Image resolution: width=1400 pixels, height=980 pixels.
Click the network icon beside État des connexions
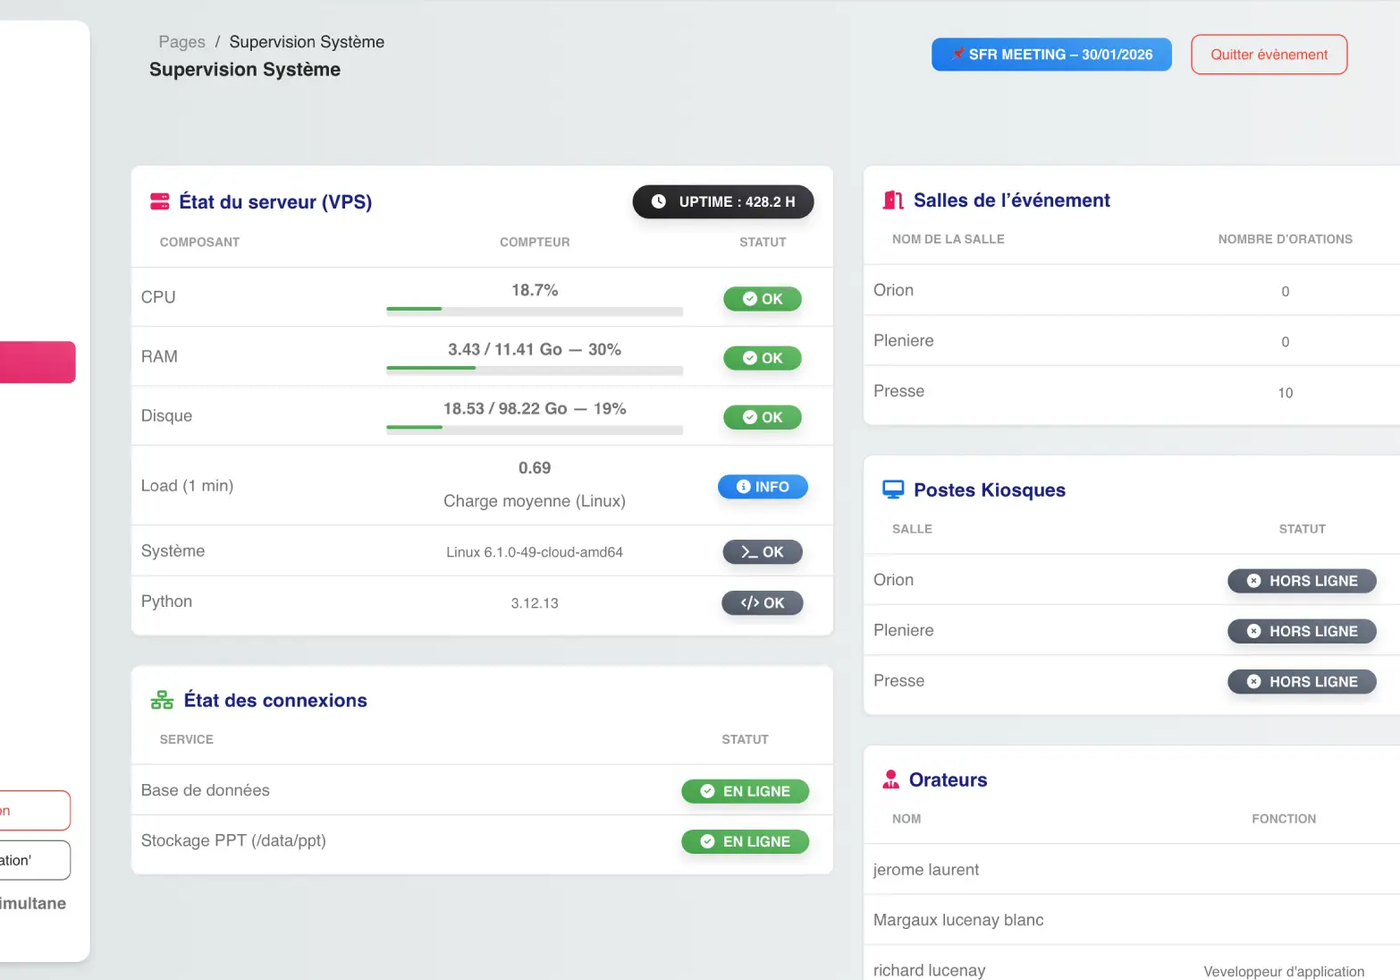click(162, 700)
